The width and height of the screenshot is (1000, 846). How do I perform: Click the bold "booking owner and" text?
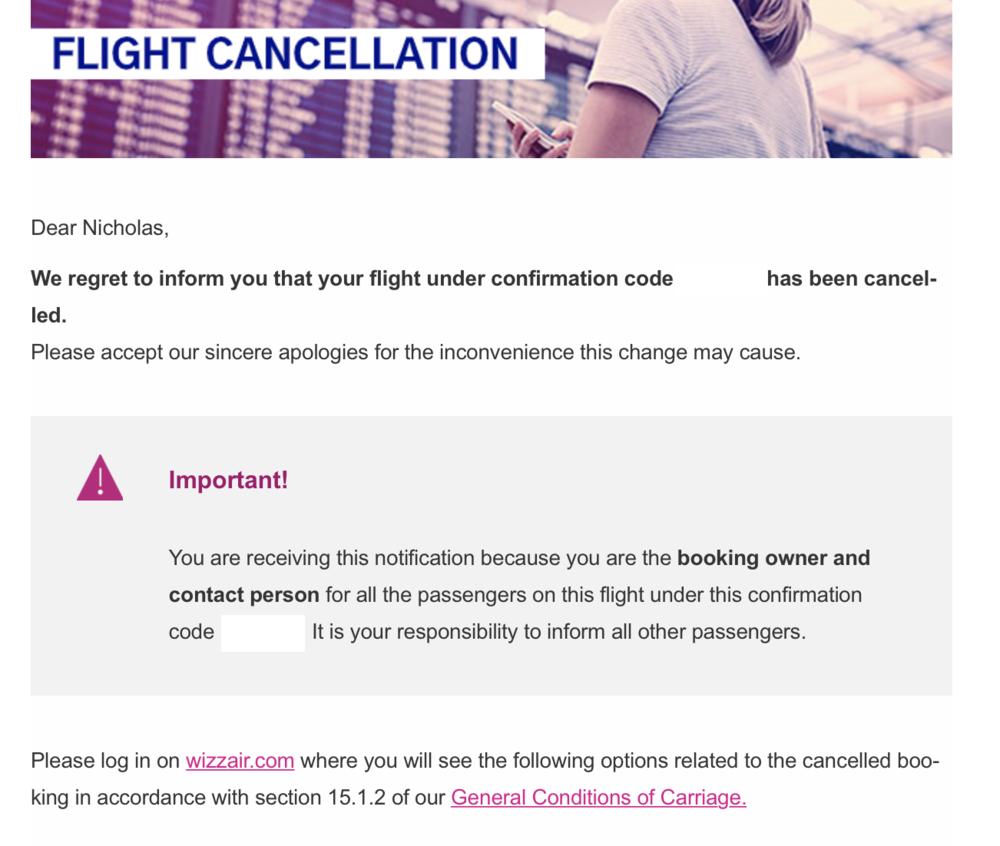[773, 558]
